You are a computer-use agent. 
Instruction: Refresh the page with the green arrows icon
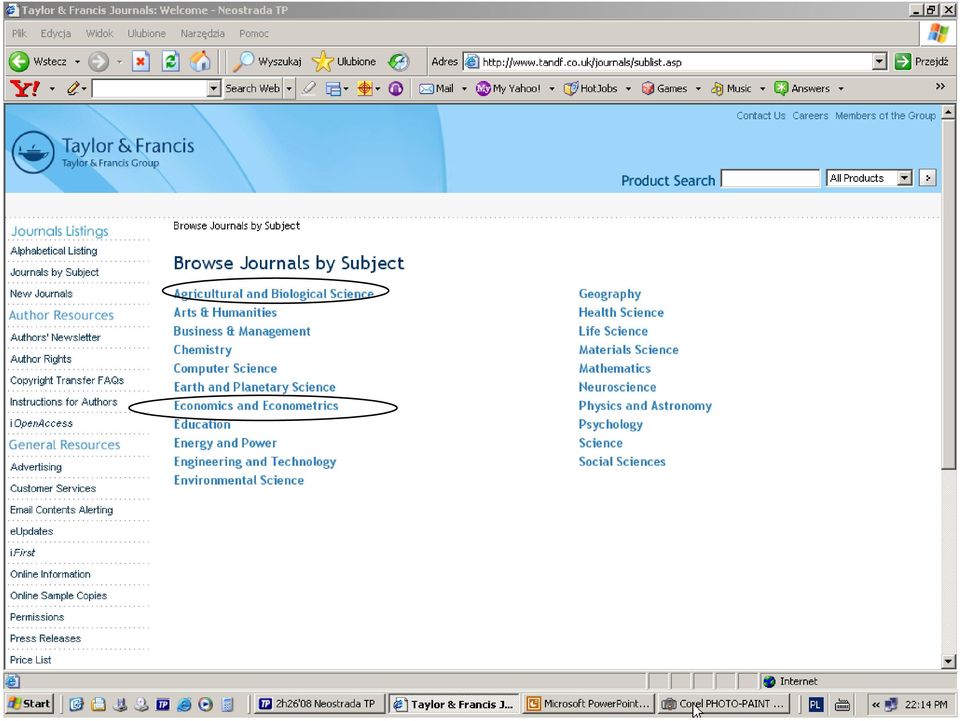170,61
